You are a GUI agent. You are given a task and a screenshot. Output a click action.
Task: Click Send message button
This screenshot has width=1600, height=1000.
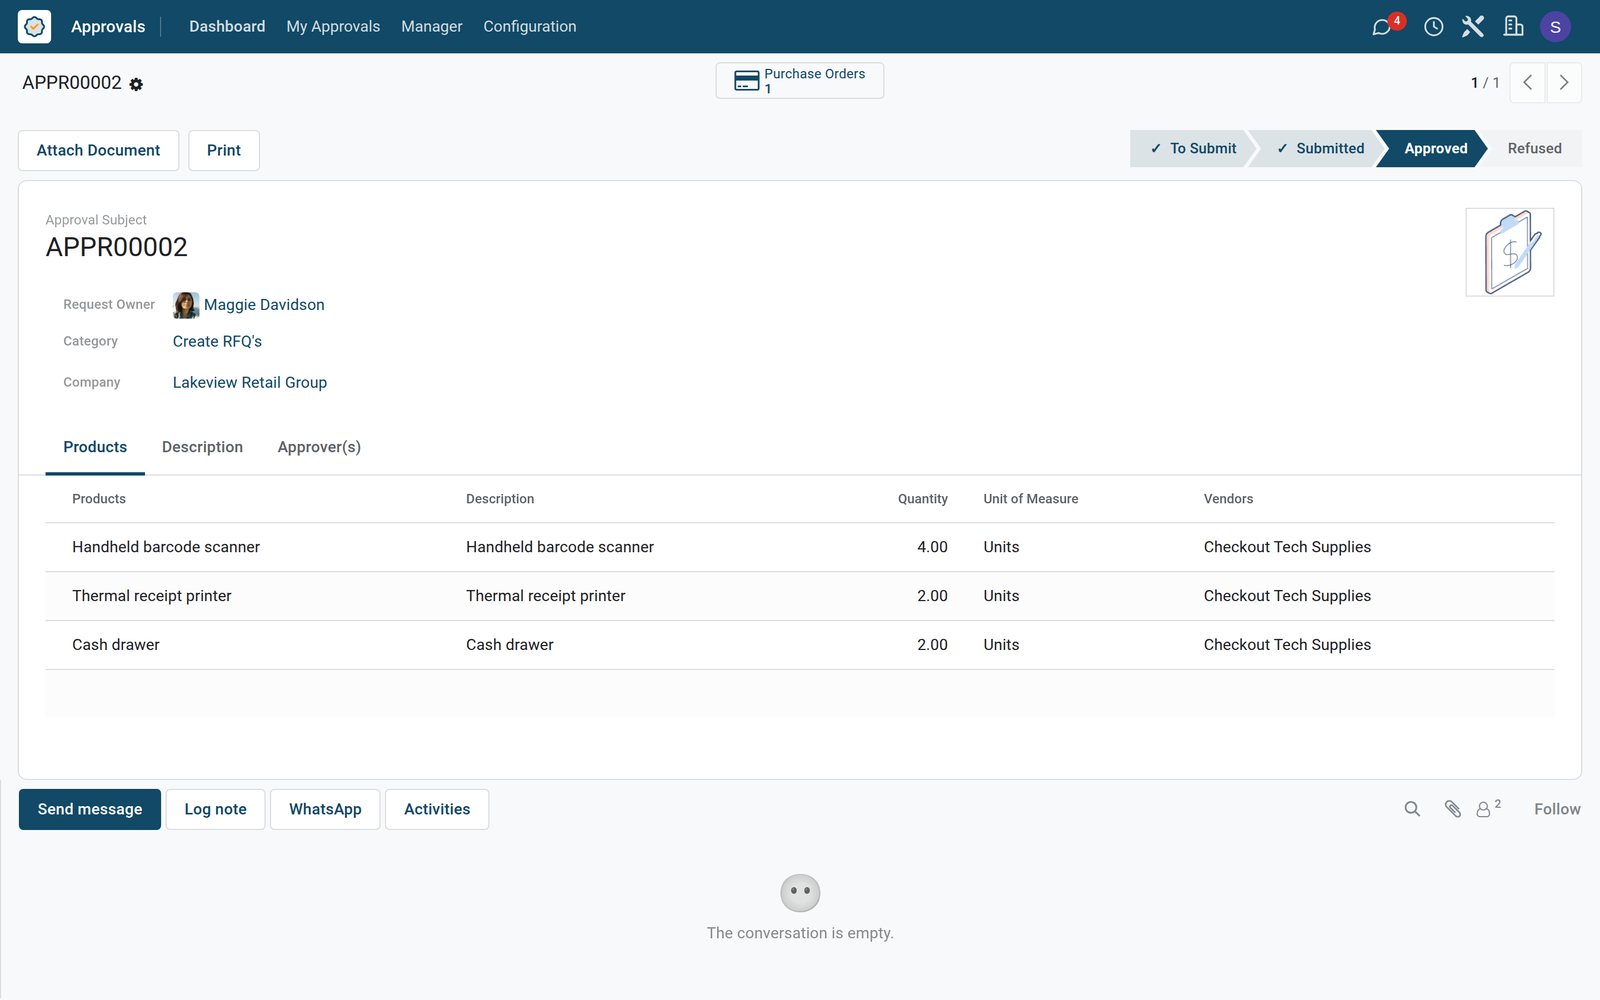pyautogui.click(x=90, y=809)
